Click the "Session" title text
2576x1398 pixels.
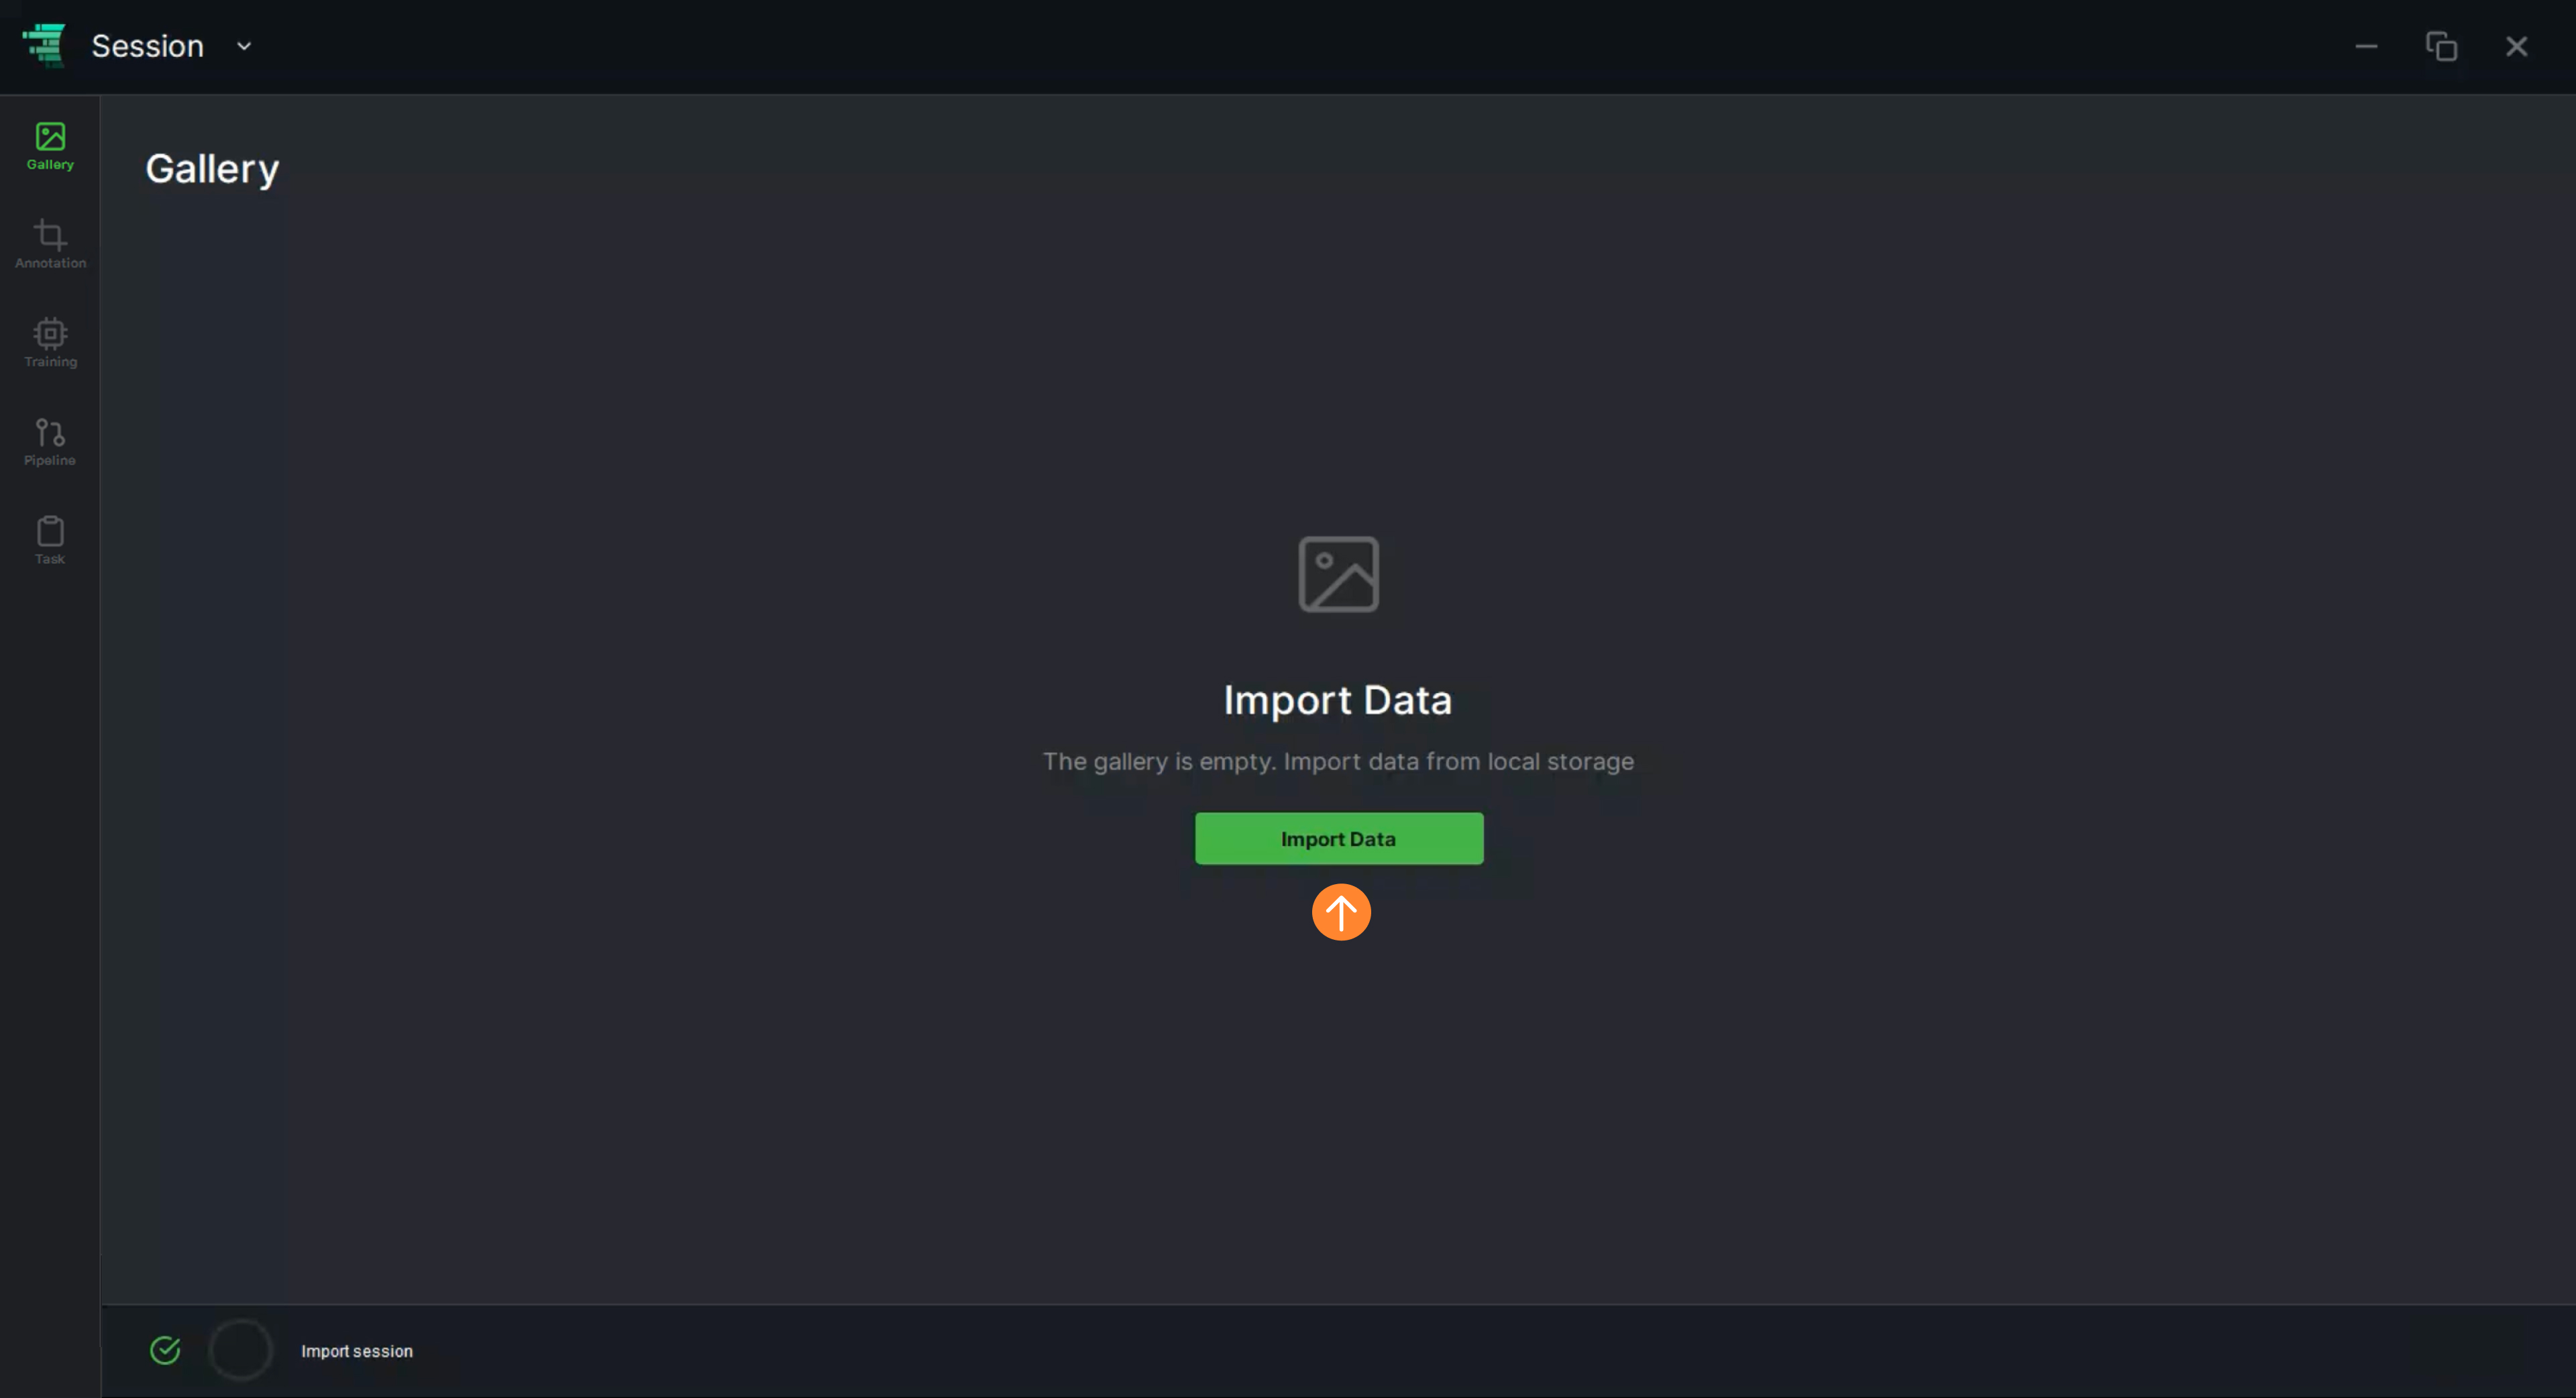coord(148,46)
